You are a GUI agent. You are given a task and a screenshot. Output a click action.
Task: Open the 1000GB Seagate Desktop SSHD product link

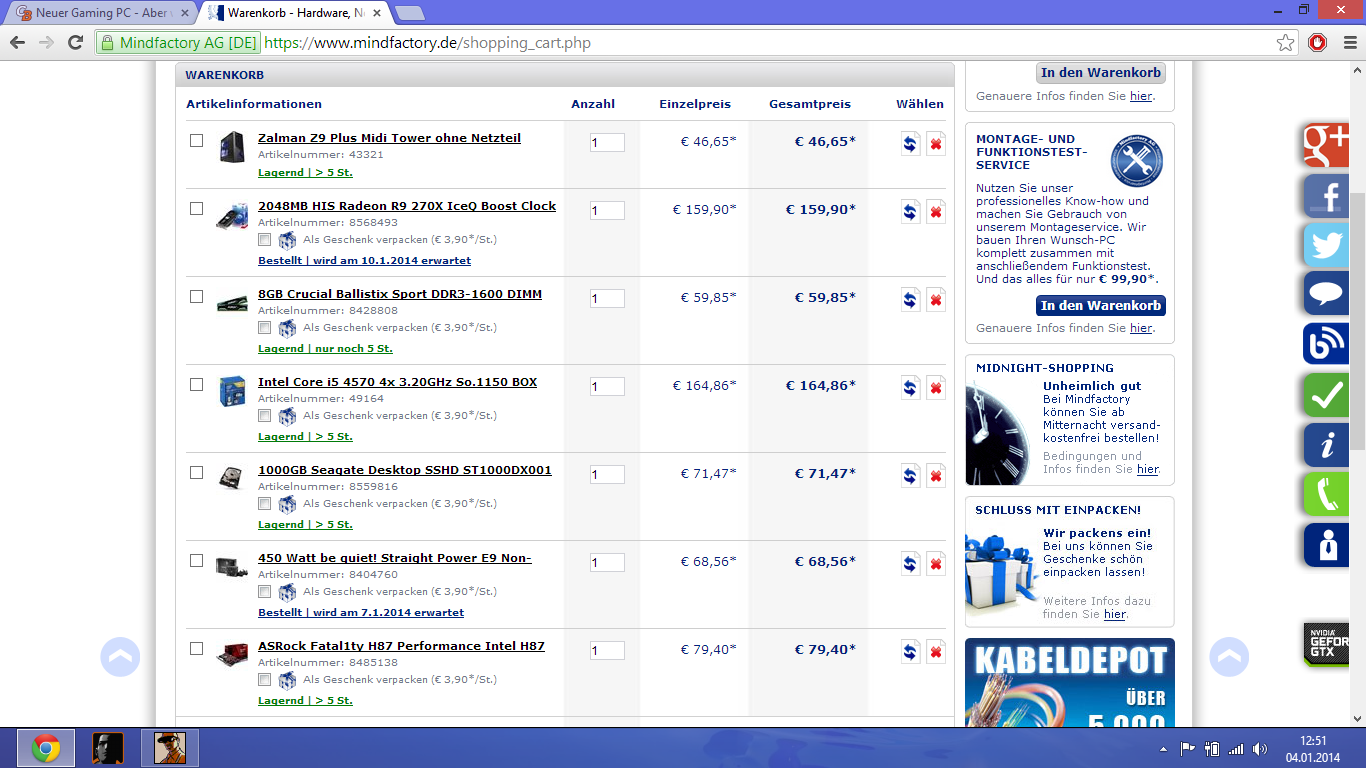(405, 470)
